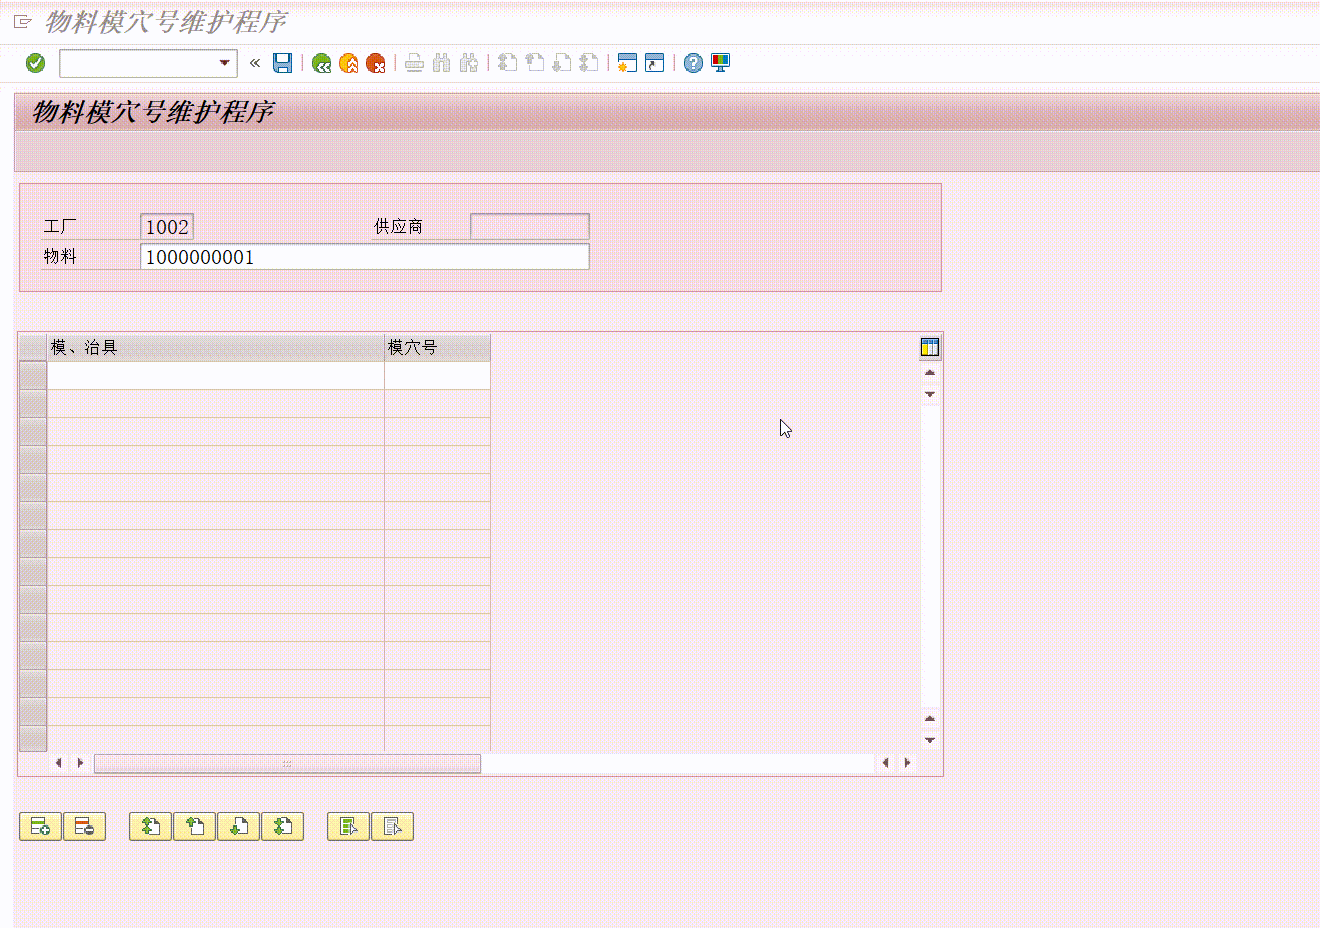Click toolbar Next Page icon
Screen dimensions: 1320x928
562,63
